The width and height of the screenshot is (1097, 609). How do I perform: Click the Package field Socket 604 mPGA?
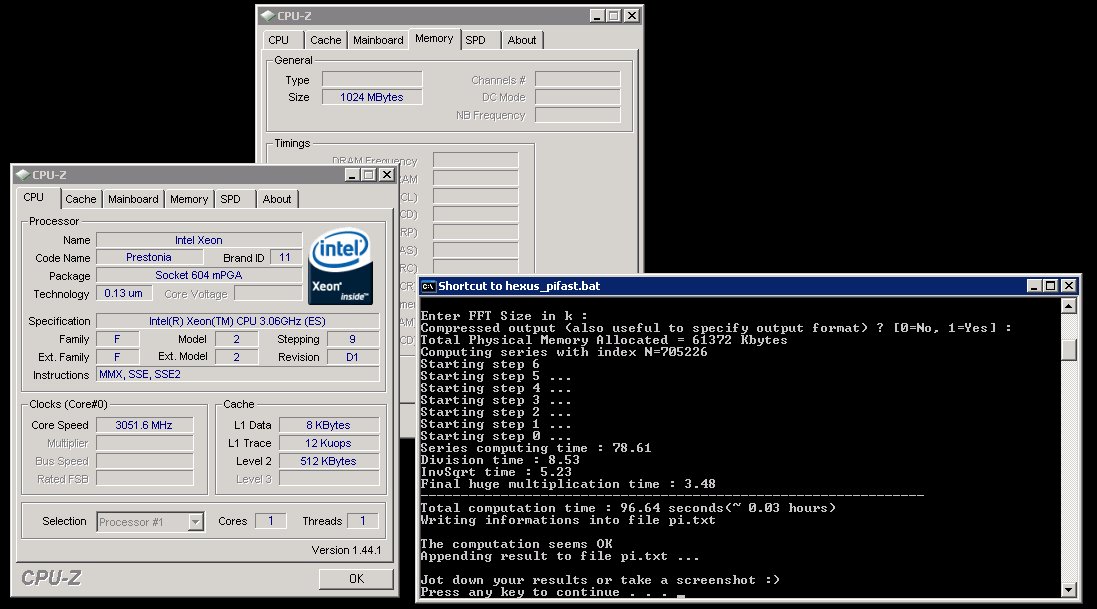click(x=199, y=276)
